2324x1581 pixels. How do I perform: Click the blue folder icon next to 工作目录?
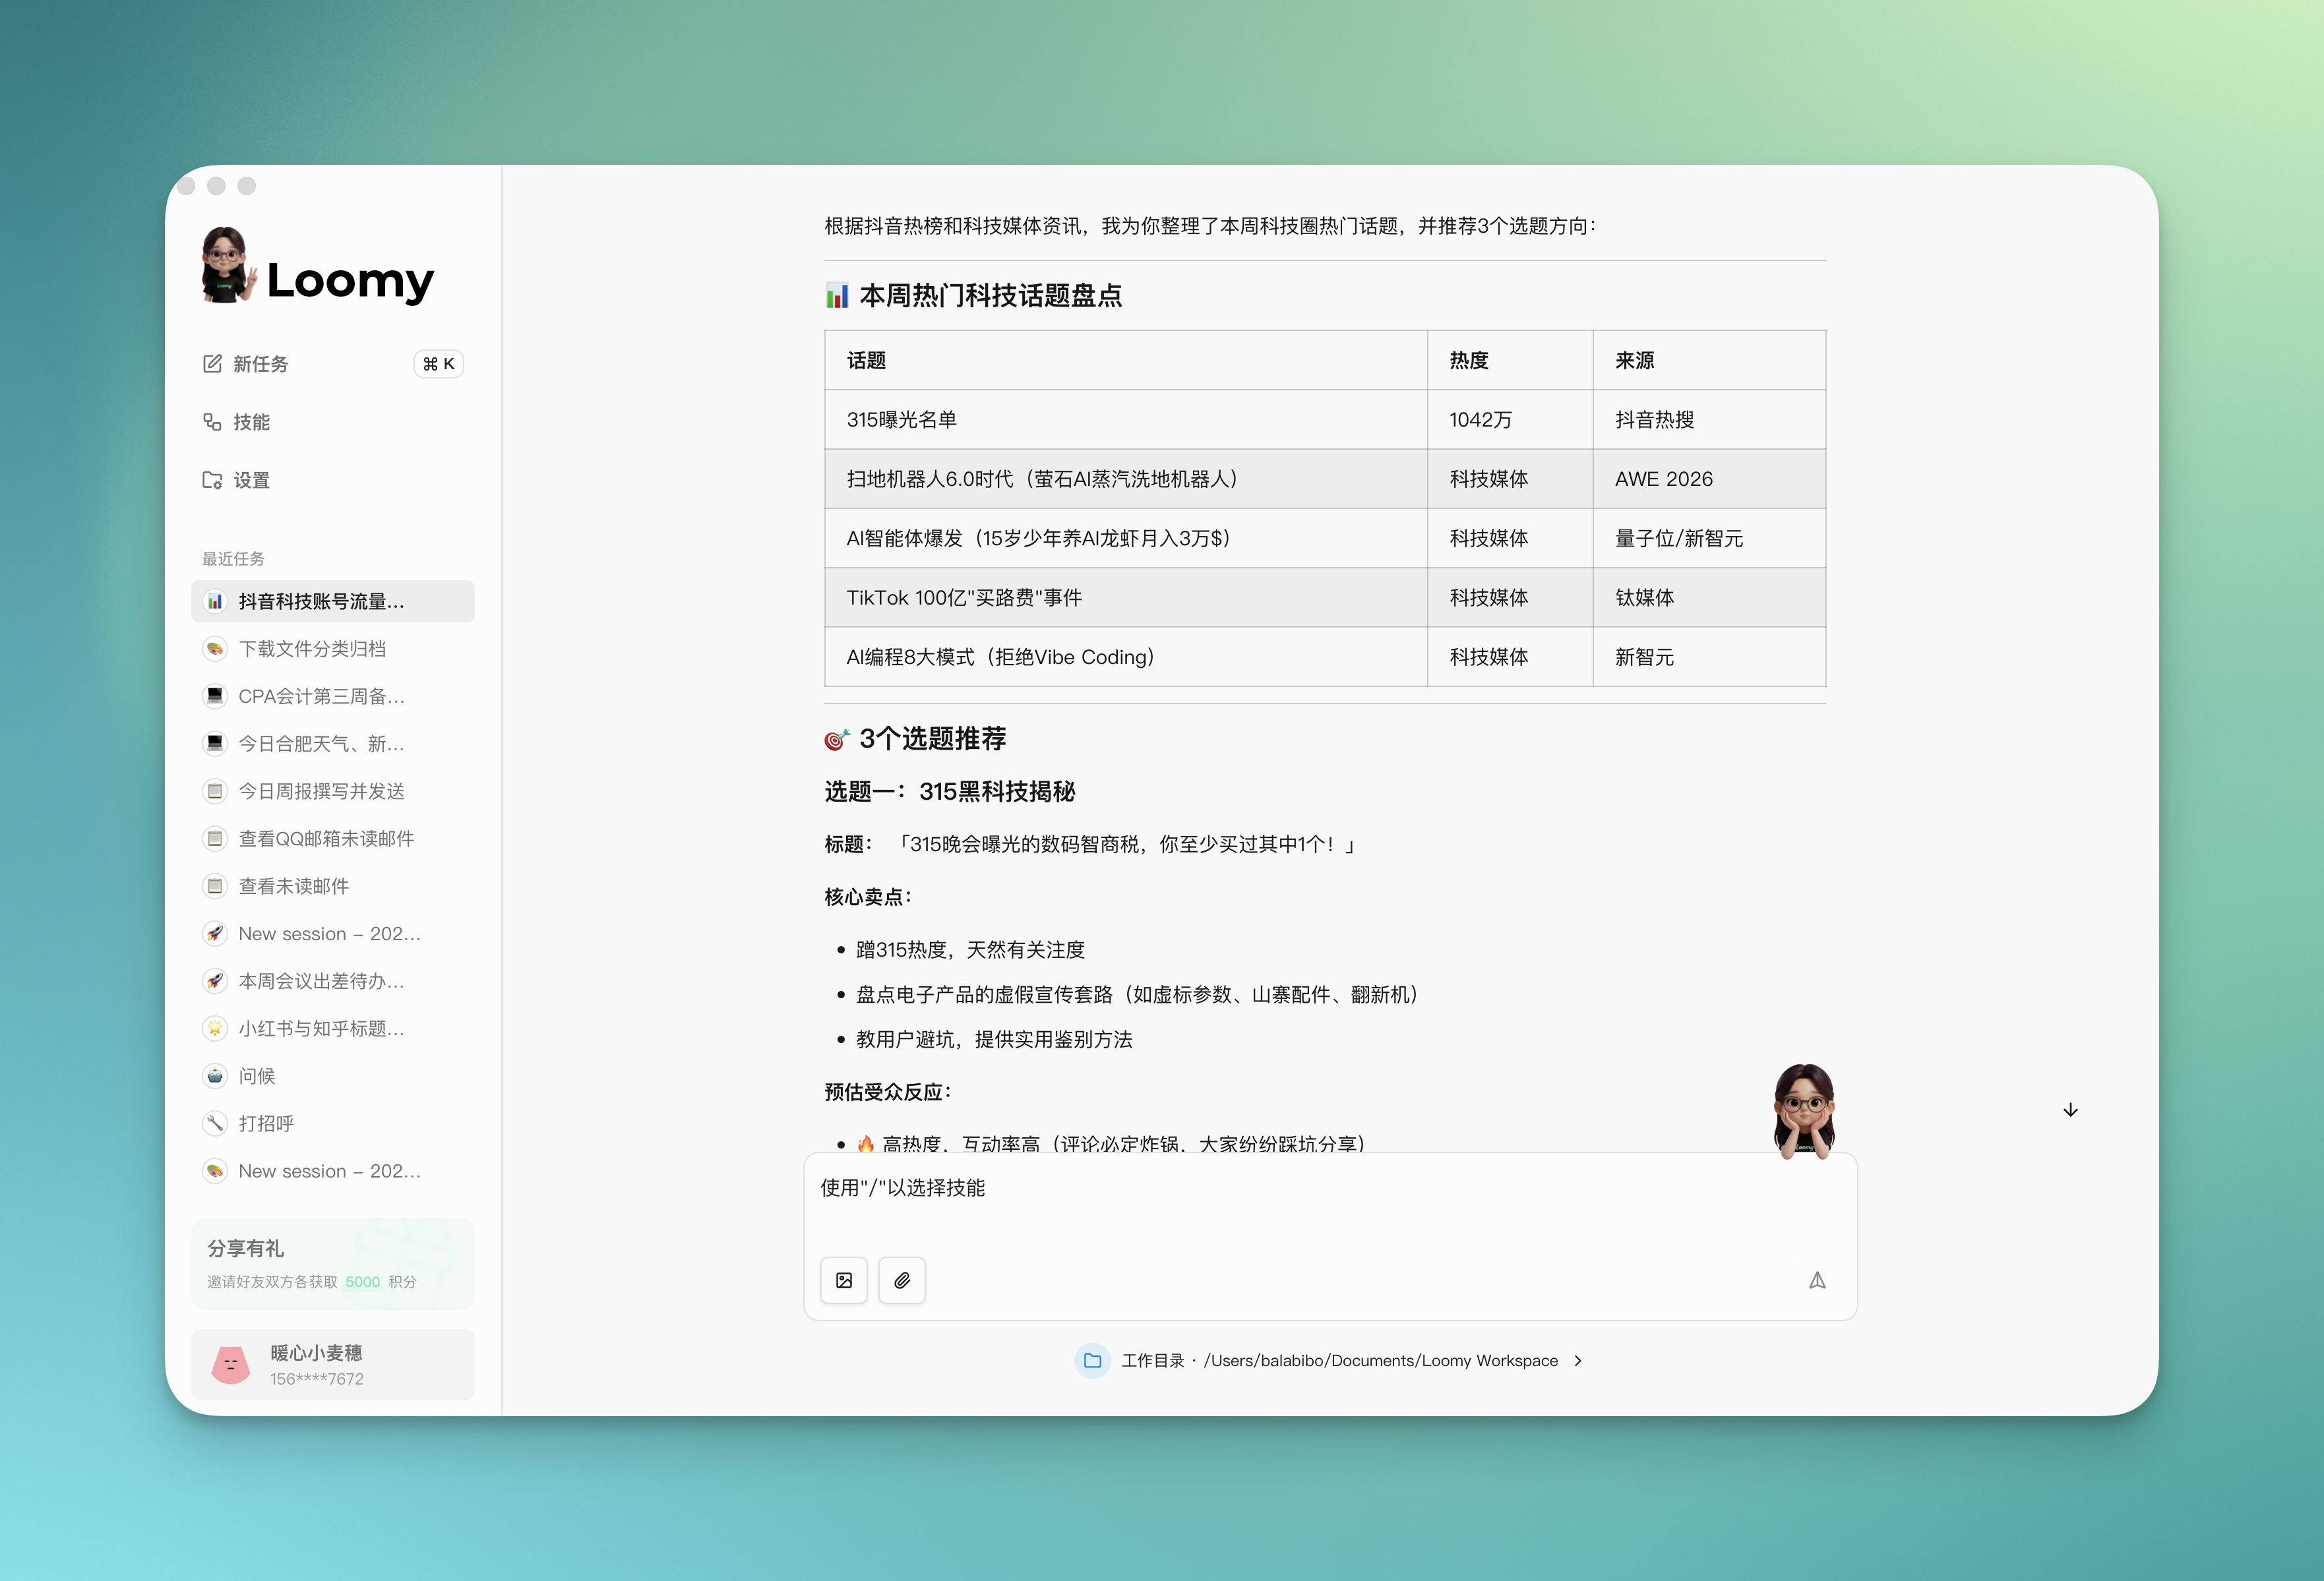coord(1092,1360)
